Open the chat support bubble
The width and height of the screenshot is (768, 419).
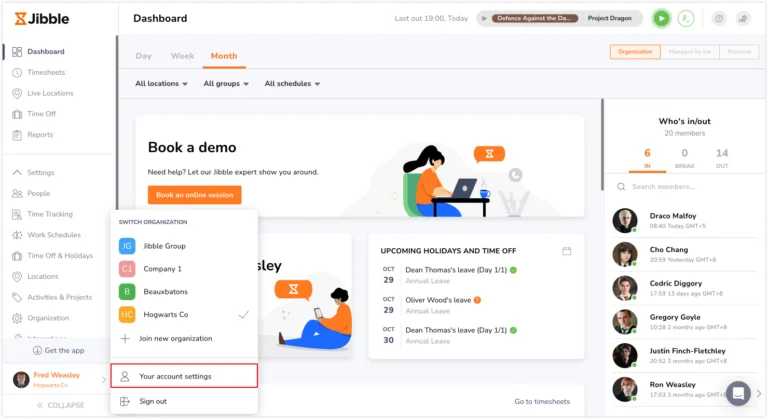[x=738, y=393]
